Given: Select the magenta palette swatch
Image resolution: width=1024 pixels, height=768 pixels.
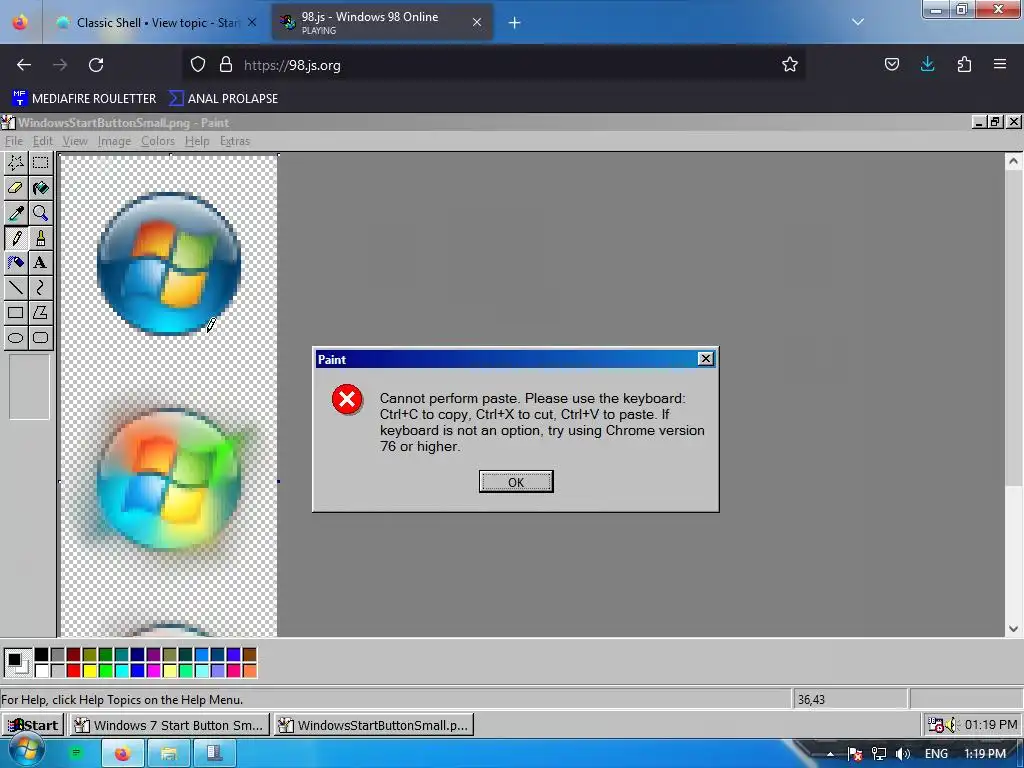Looking at the screenshot, I should [x=153, y=670].
